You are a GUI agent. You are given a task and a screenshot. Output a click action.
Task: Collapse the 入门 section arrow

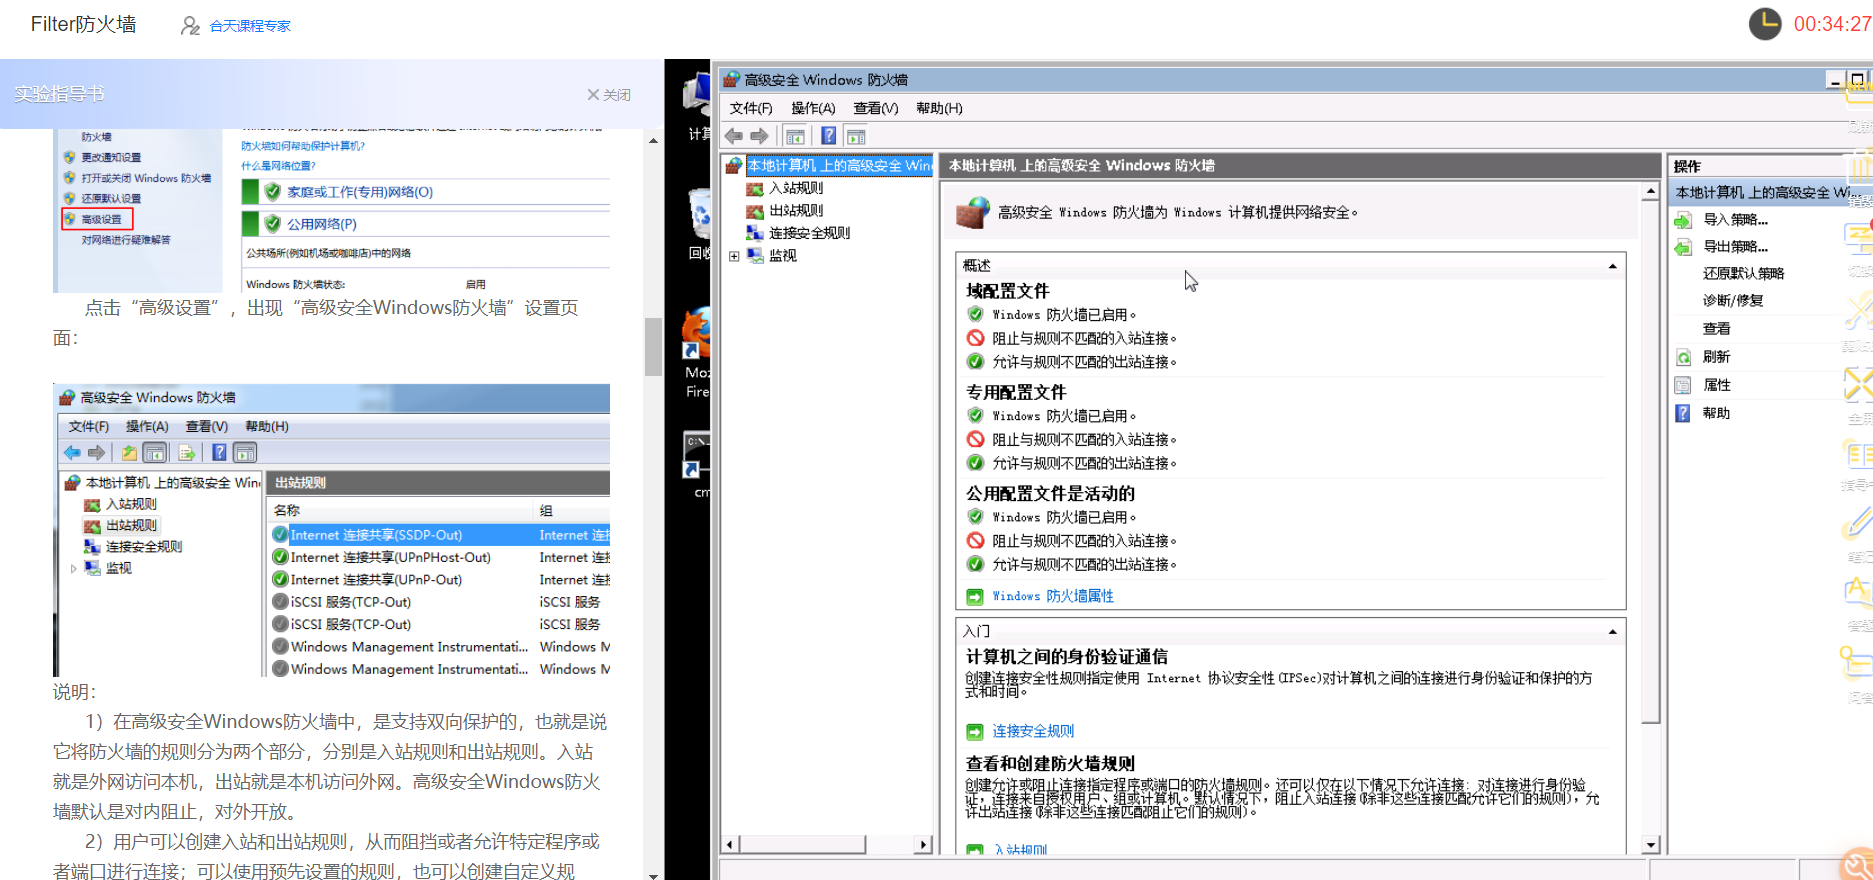coord(1612,632)
